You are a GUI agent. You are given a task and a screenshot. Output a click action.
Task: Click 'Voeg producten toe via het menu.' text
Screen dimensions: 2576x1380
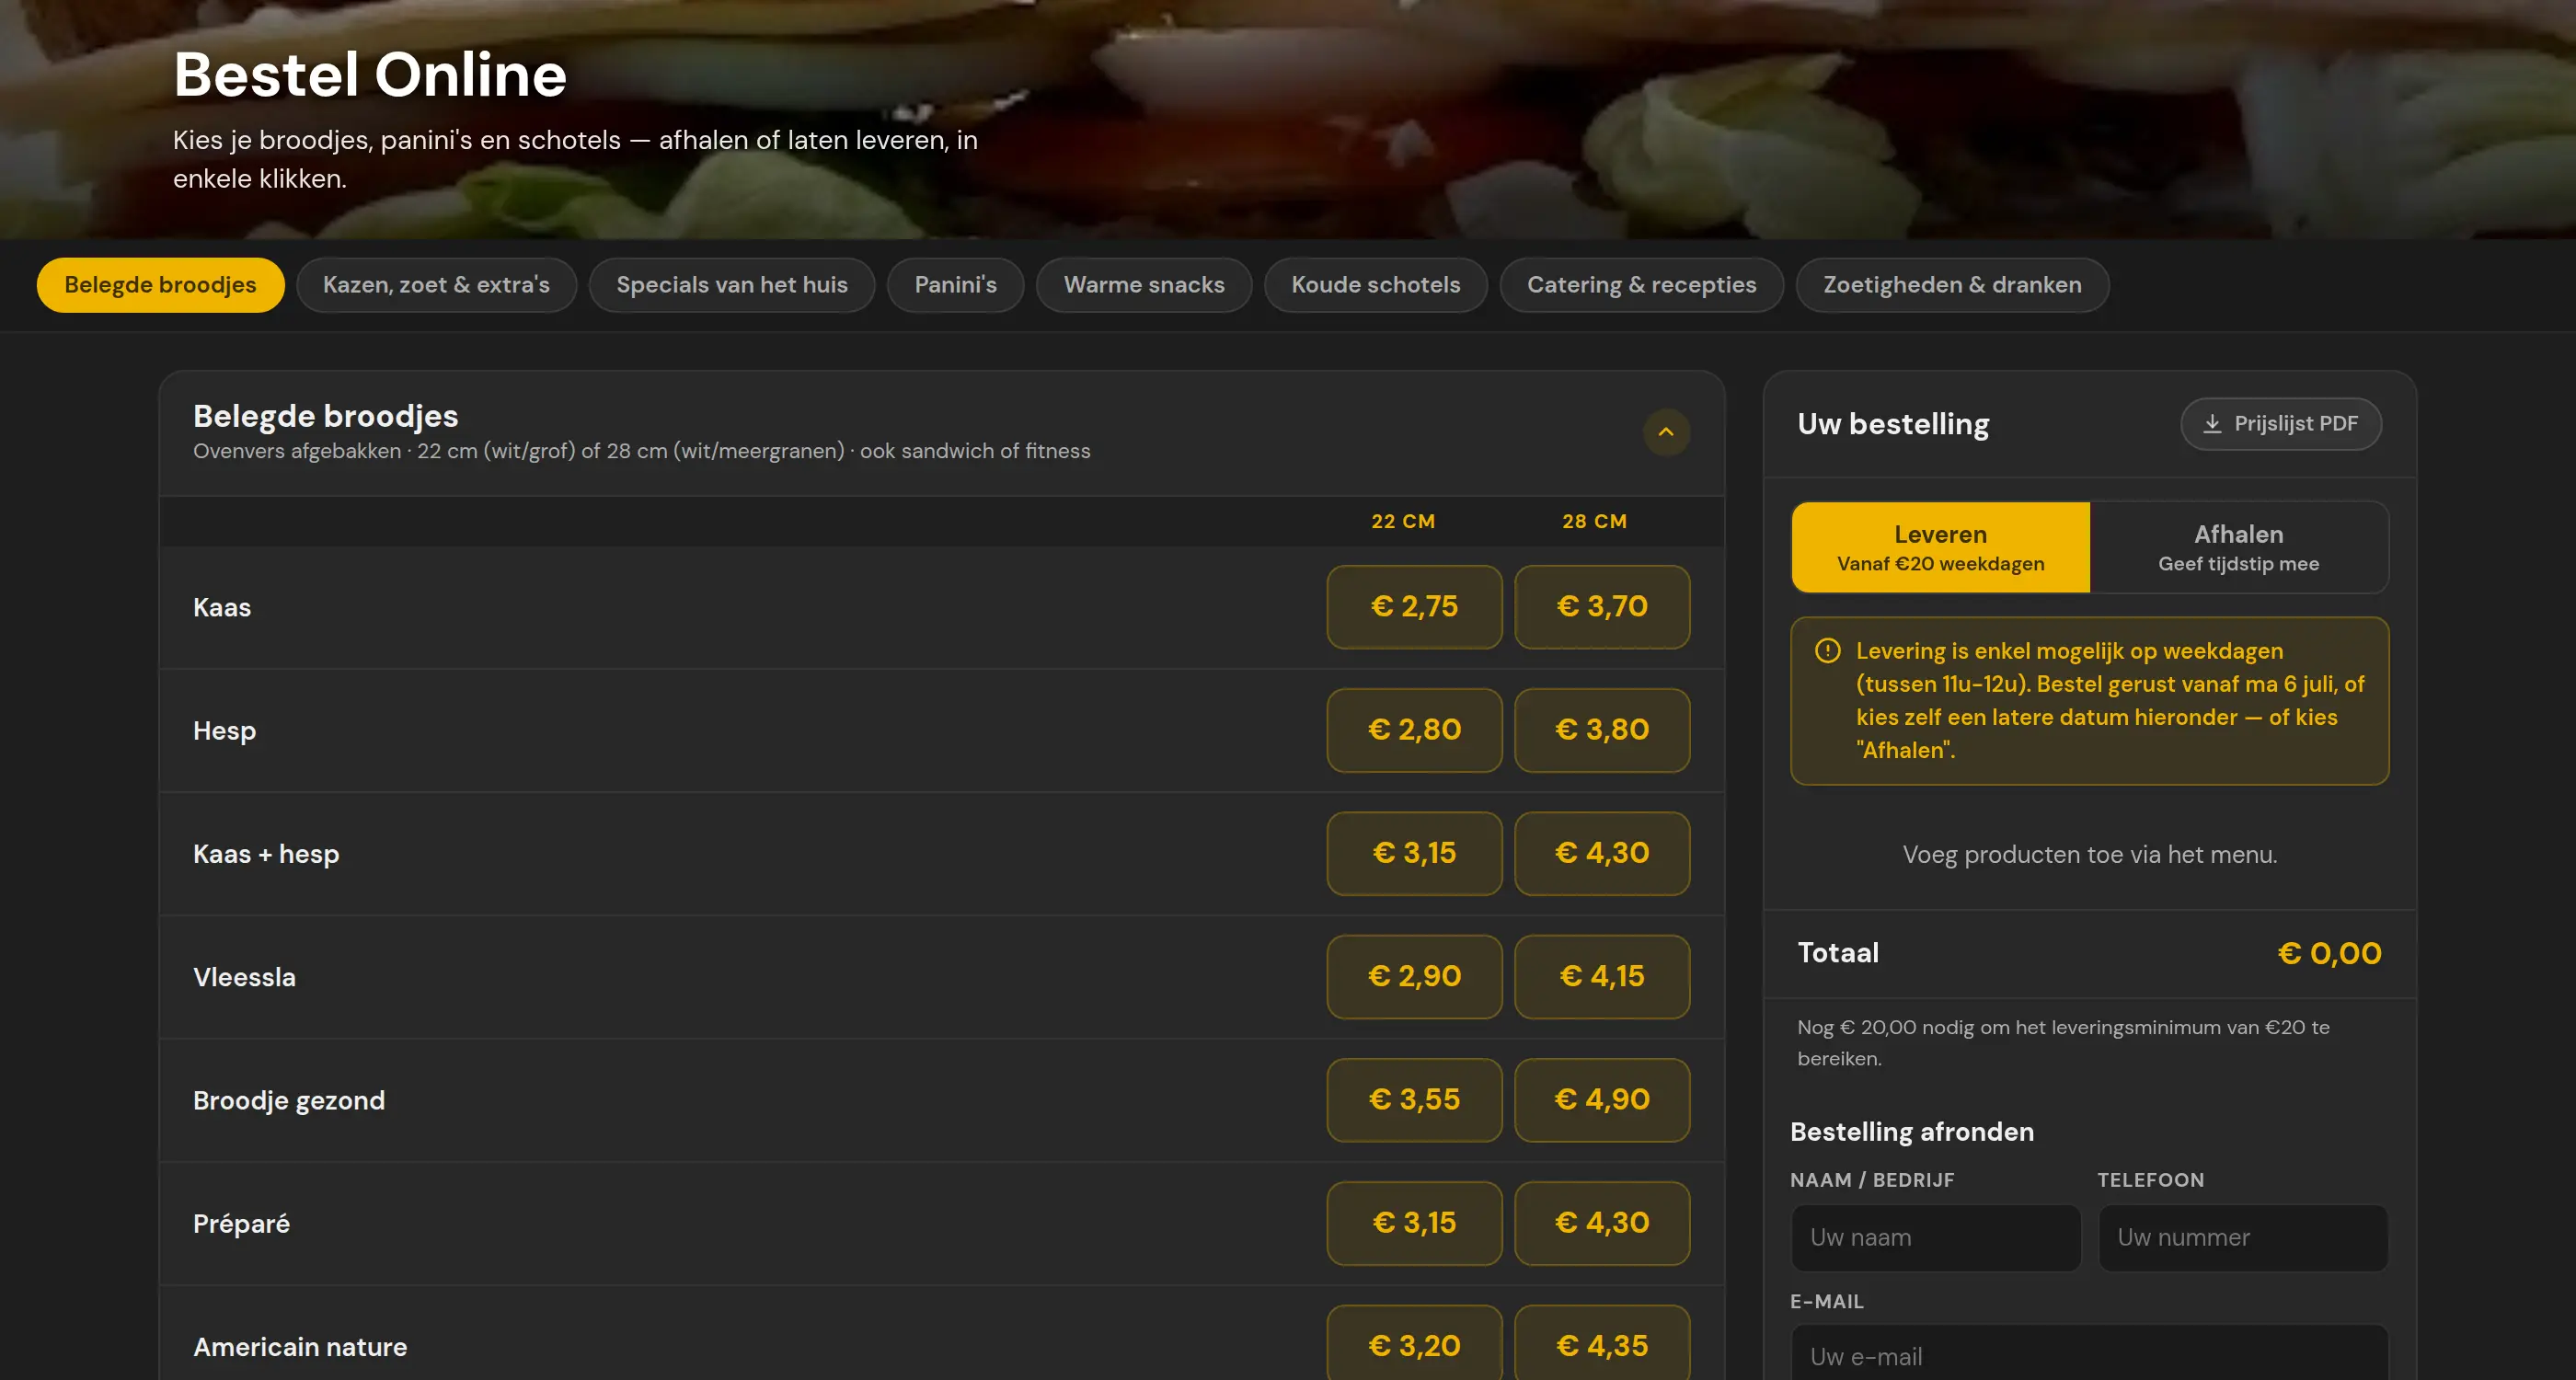point(2089,855)
